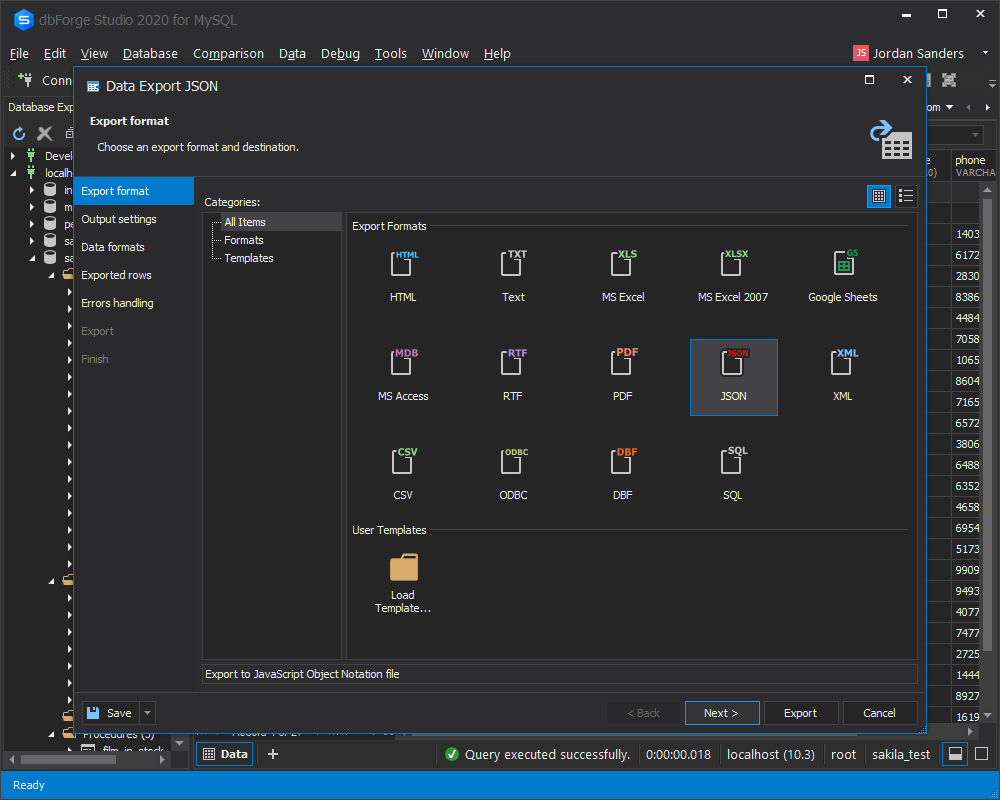Viewport: 1000px width, 800px height.
Task: Open the Debug menu
Action: [x=340, y=54]
